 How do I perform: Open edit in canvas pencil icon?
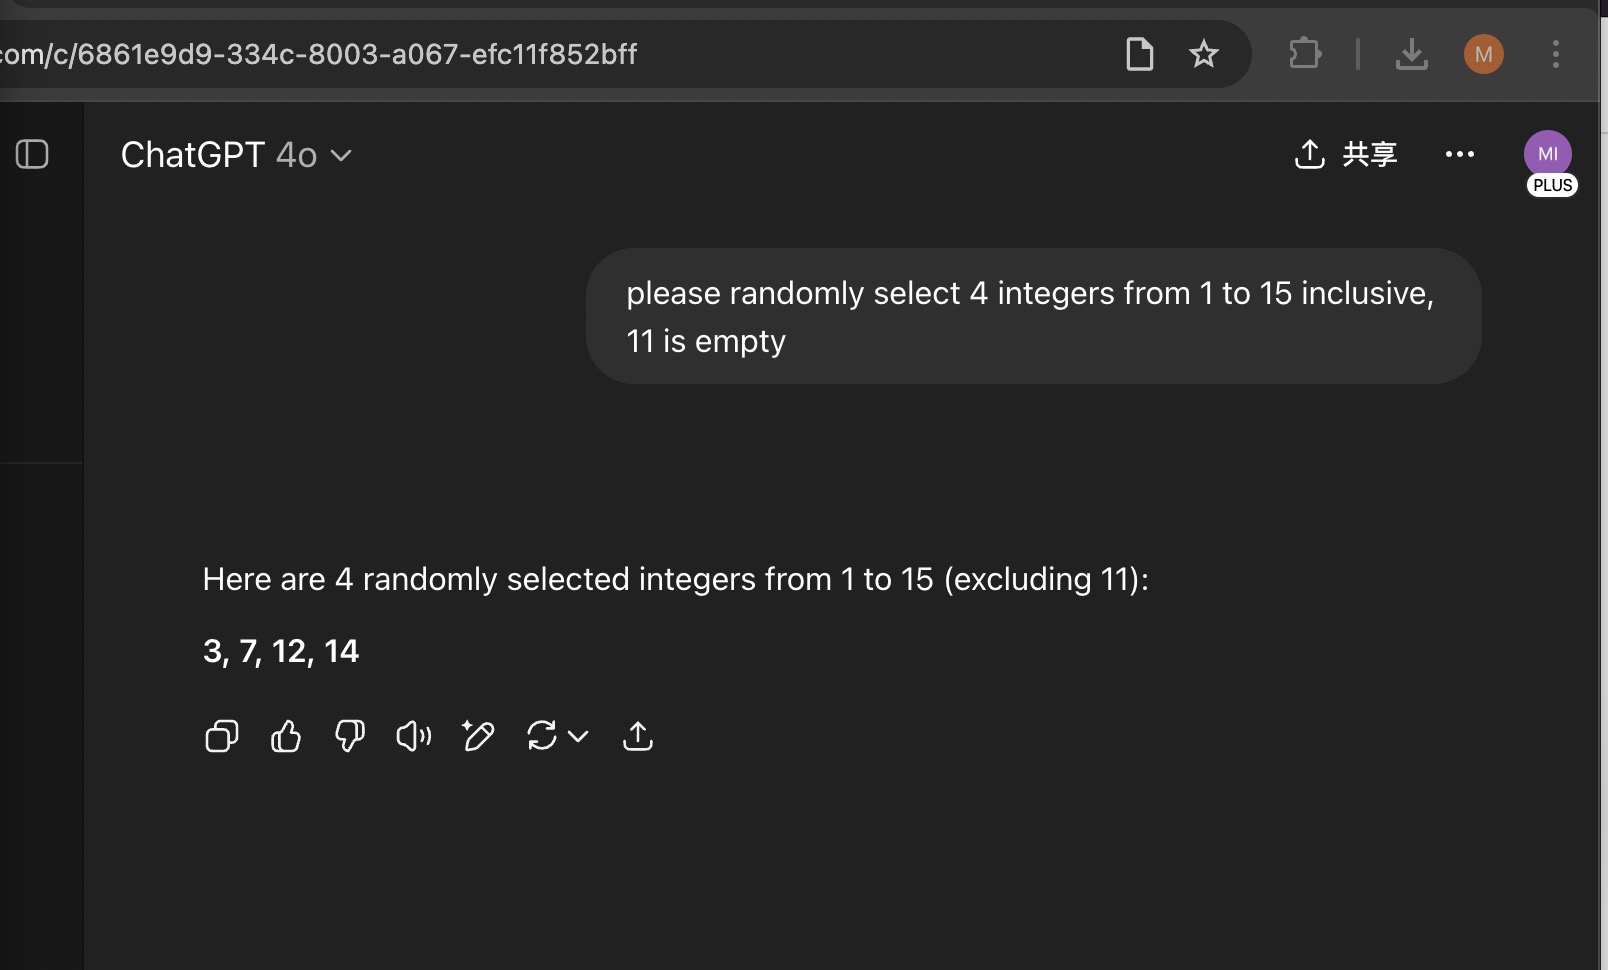[x=478, y=737]
